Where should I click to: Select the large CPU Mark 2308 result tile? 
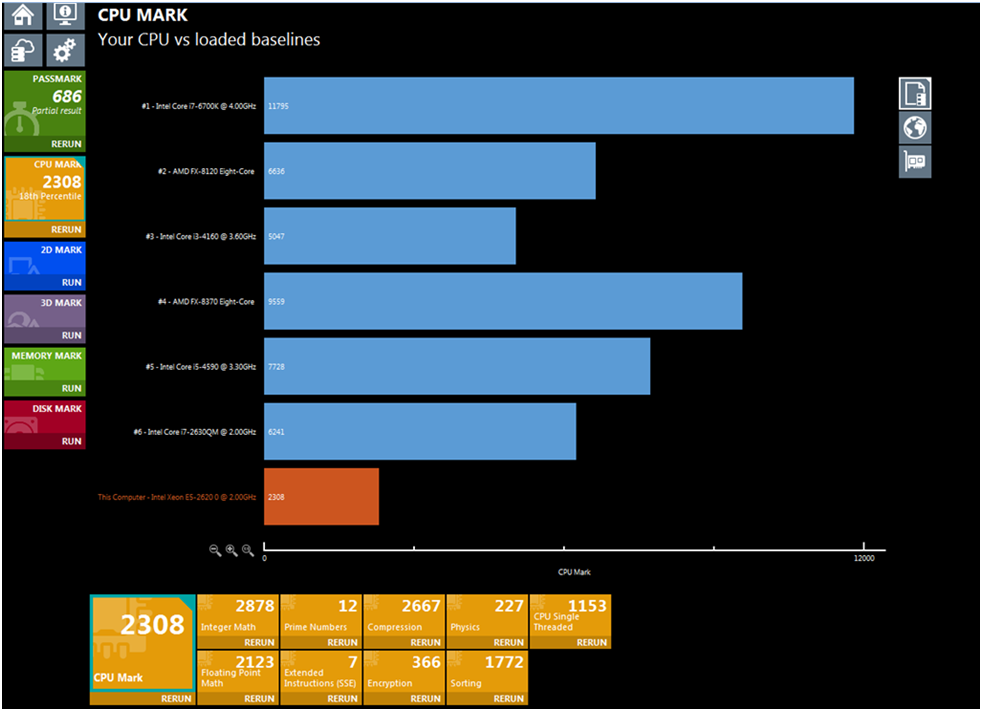click(x=142, y=643)
